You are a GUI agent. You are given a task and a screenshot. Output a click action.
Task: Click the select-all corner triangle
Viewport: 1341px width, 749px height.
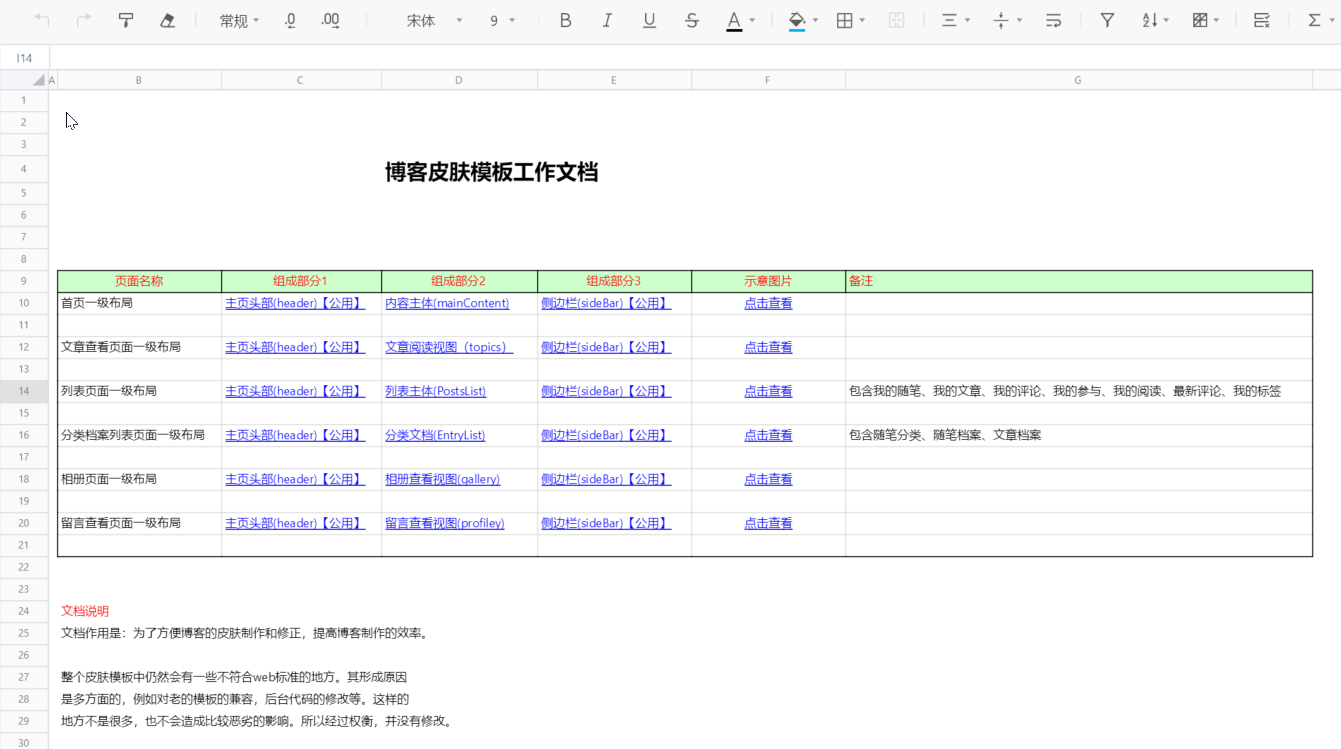point(39,80)
